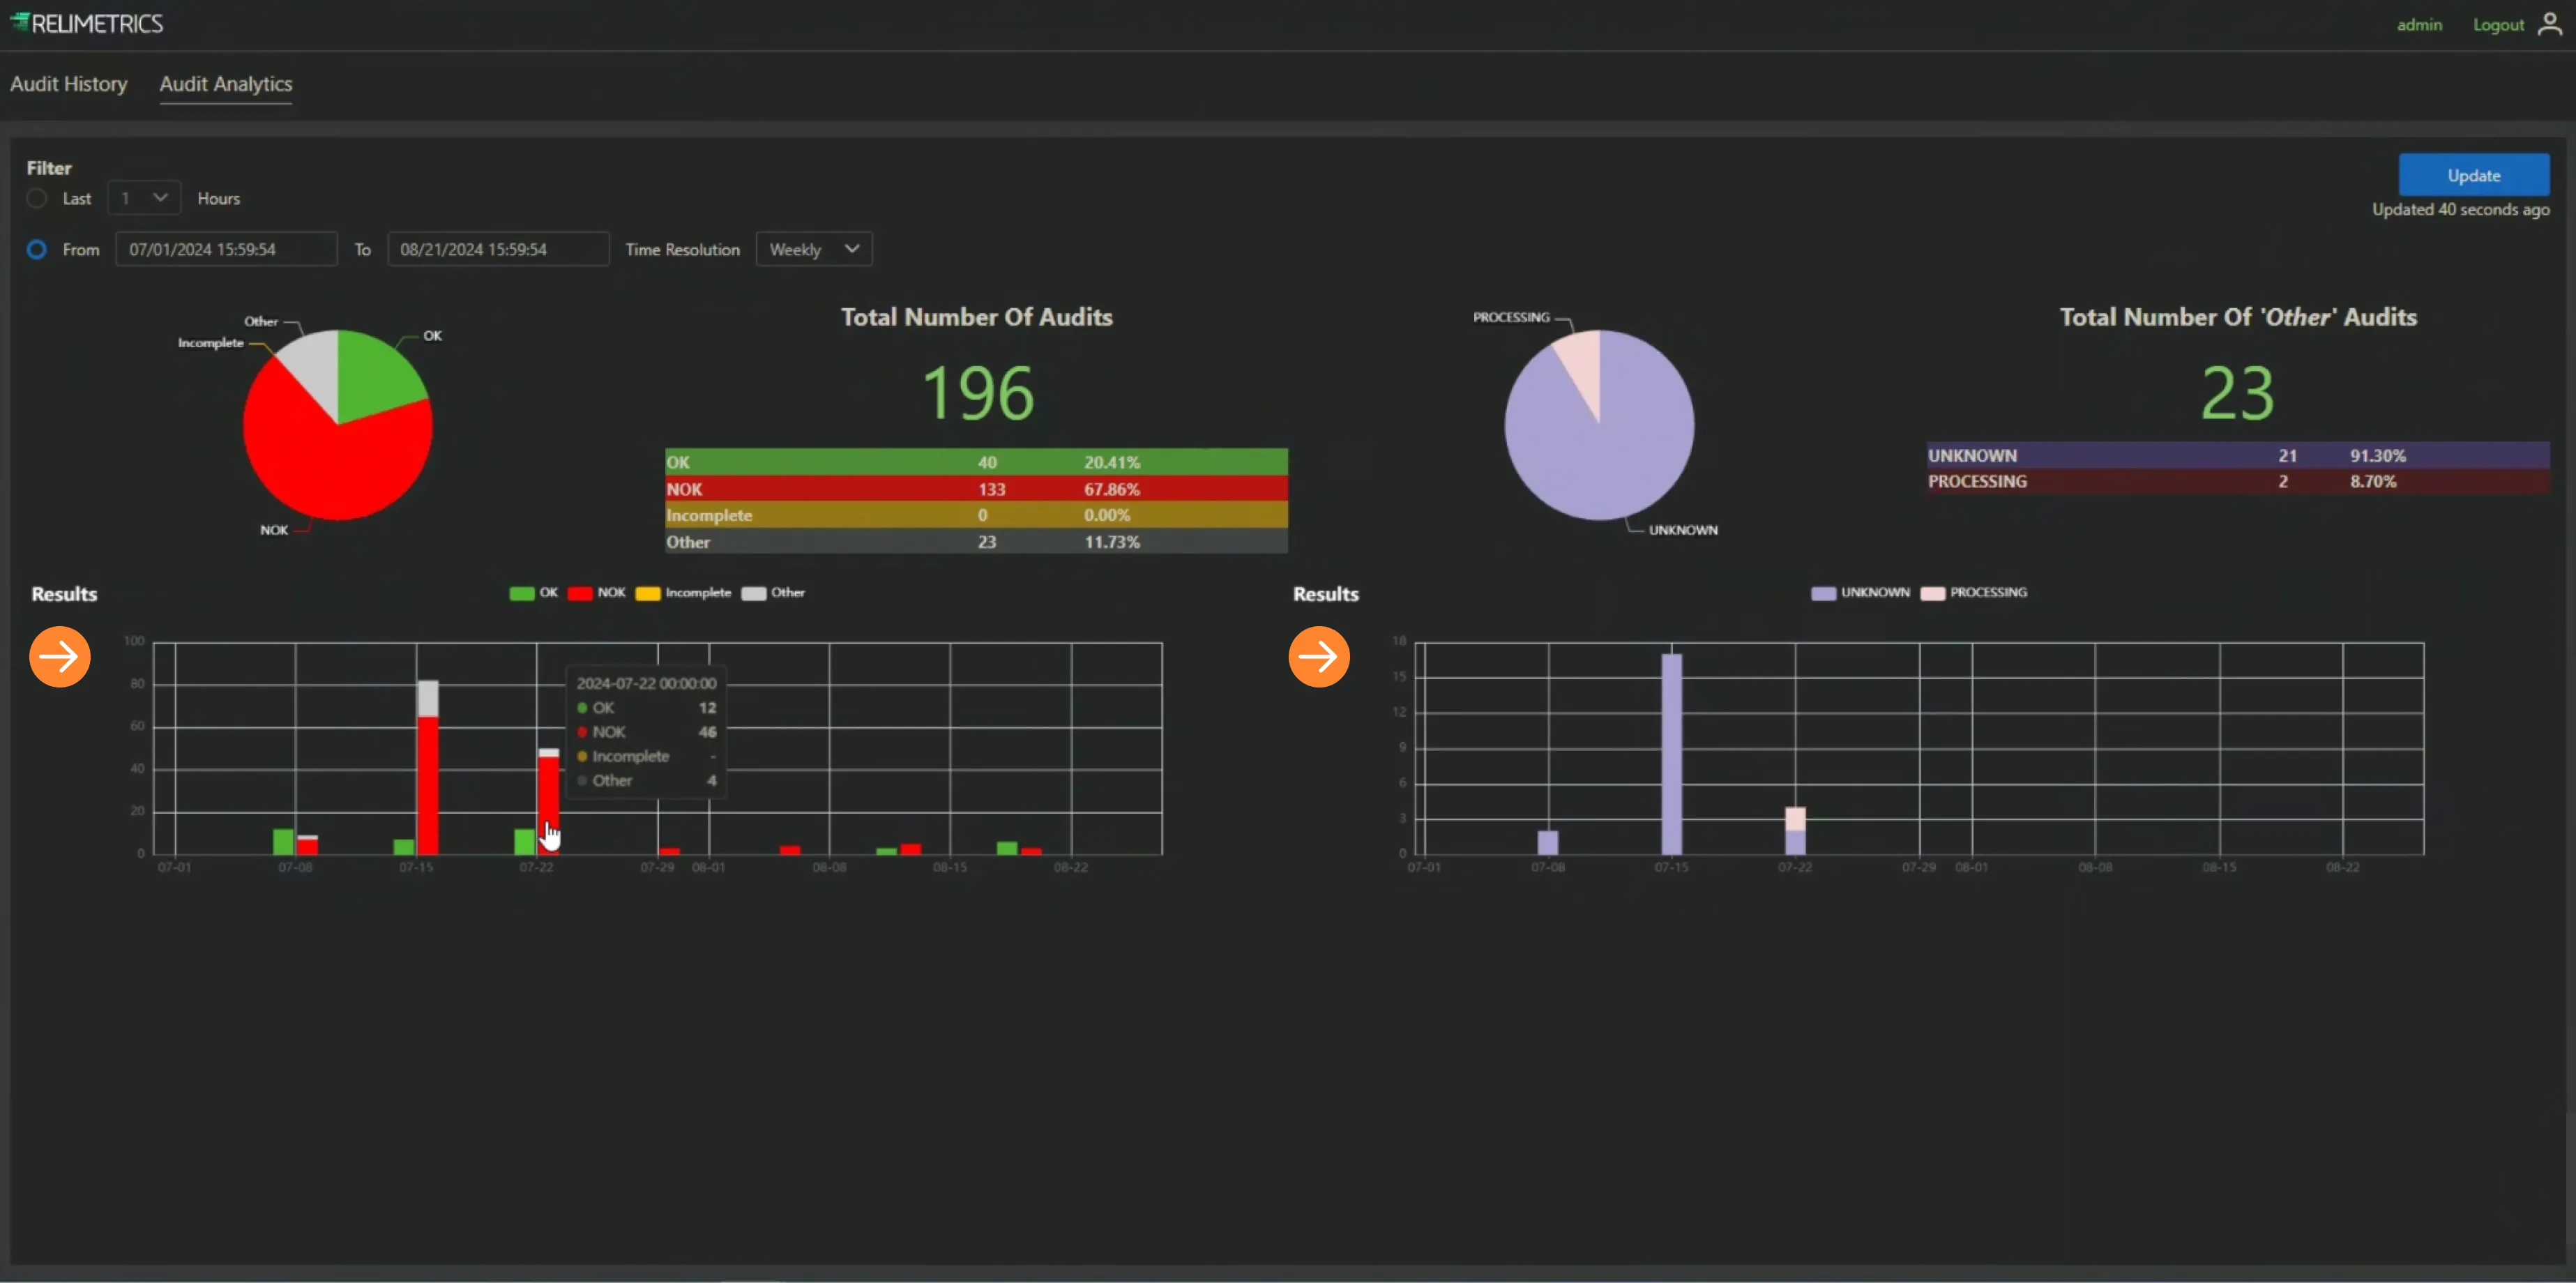Toggle the Incomplete legend swatch
Screen dimensions: 2576x1283
click(648, 593)
